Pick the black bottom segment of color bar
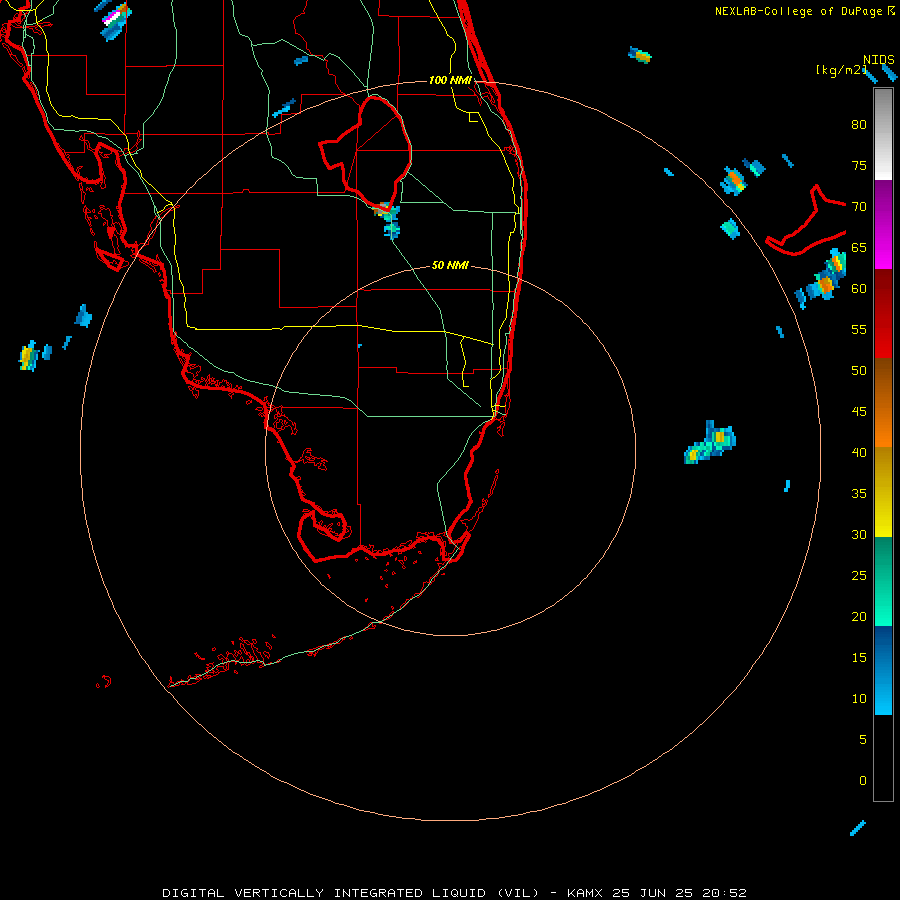Viewport: 900px width, 900px height. 883,758
